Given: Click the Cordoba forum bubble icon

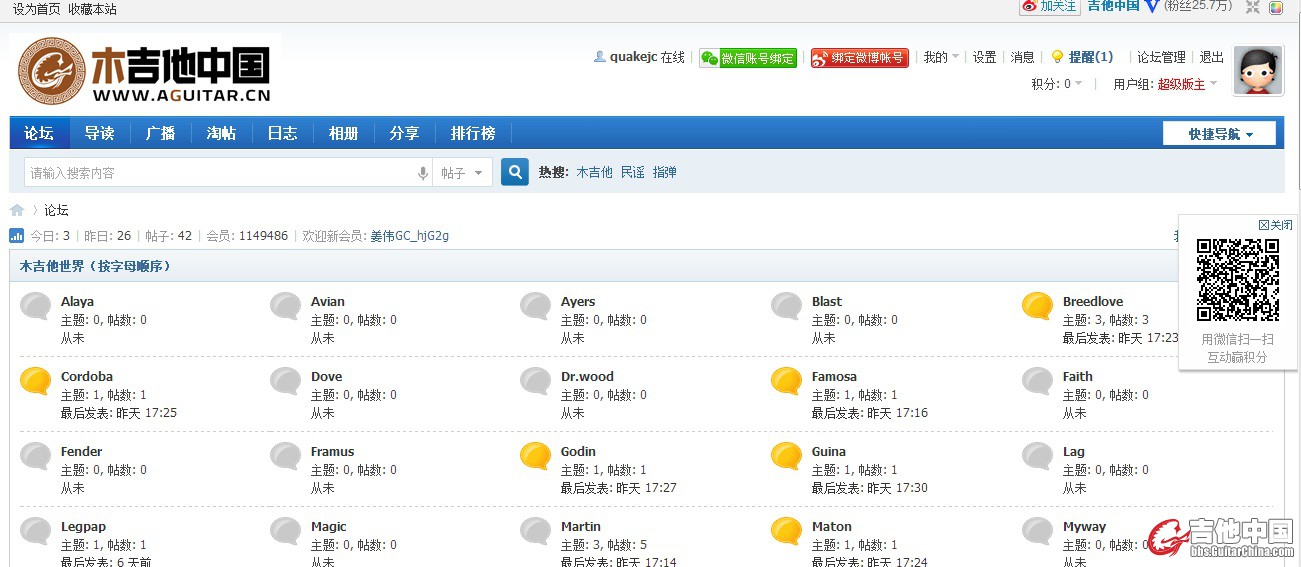Looking at the screenshot, I should tap(36, 381).
